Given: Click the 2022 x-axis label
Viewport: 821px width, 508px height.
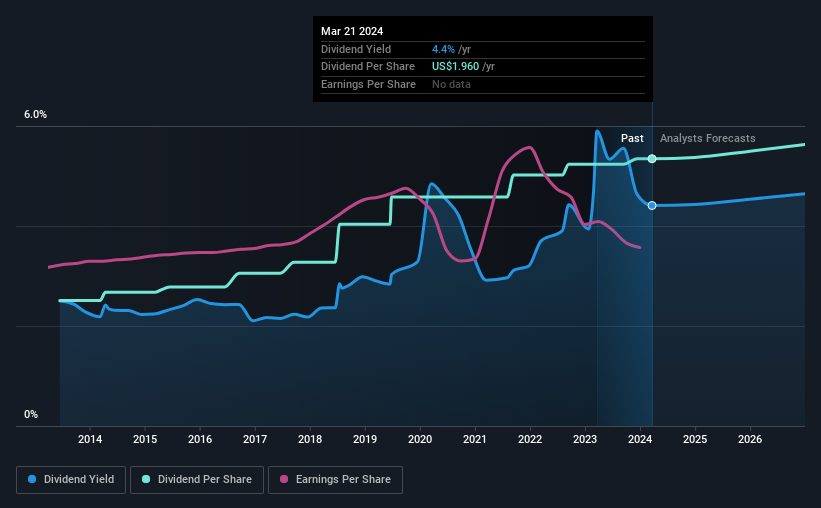Looking at the screenshot, I should pyautogui.click(x=530, y=439).
